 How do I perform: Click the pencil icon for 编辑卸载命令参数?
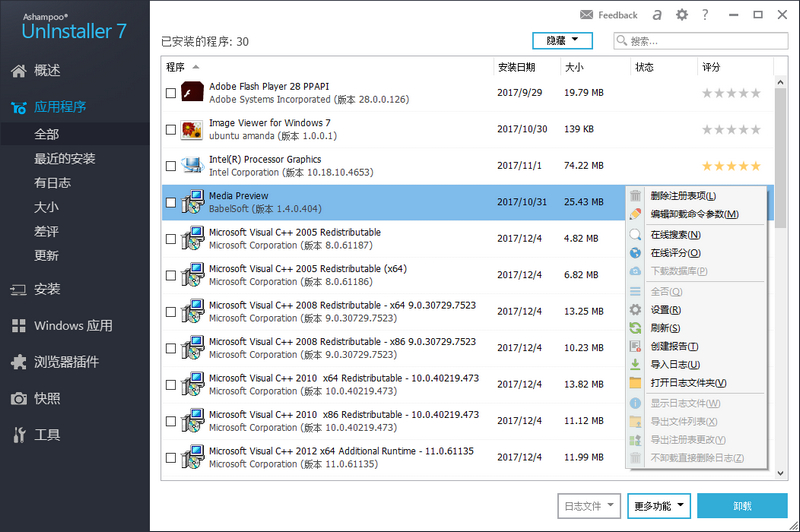click(635, 214)
